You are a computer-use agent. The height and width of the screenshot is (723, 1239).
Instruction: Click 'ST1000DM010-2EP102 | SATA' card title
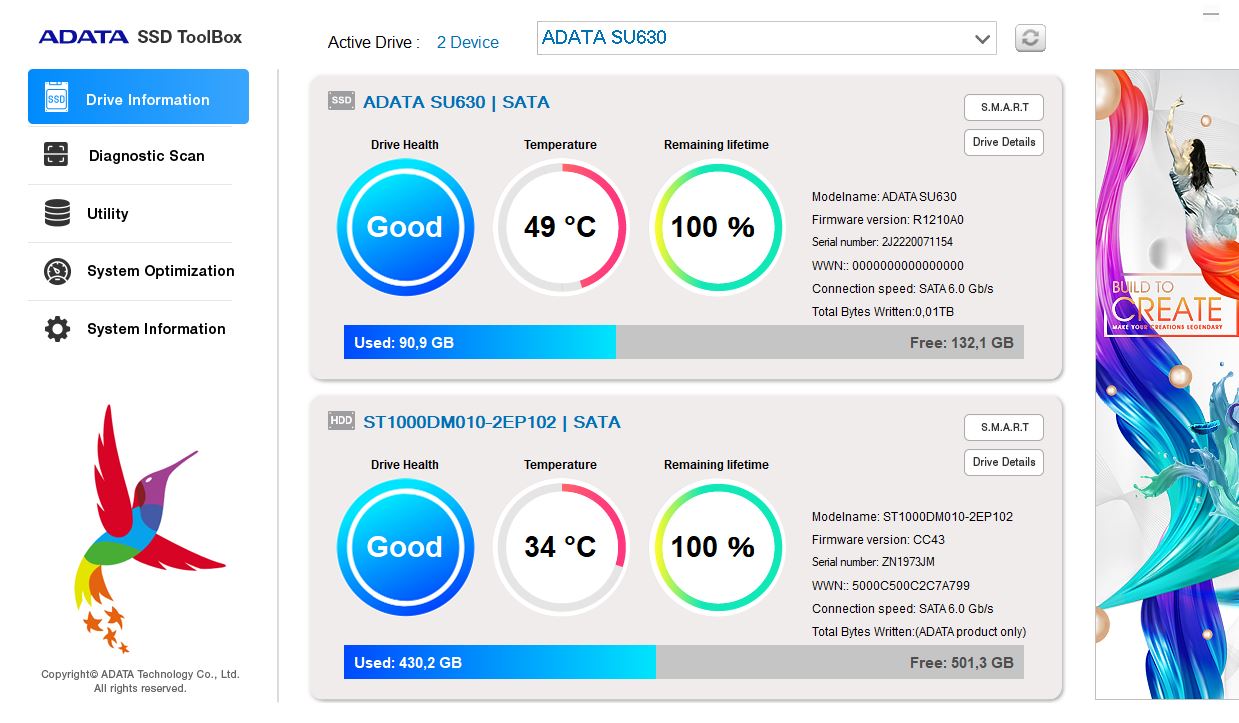click(x=492, y=422)
